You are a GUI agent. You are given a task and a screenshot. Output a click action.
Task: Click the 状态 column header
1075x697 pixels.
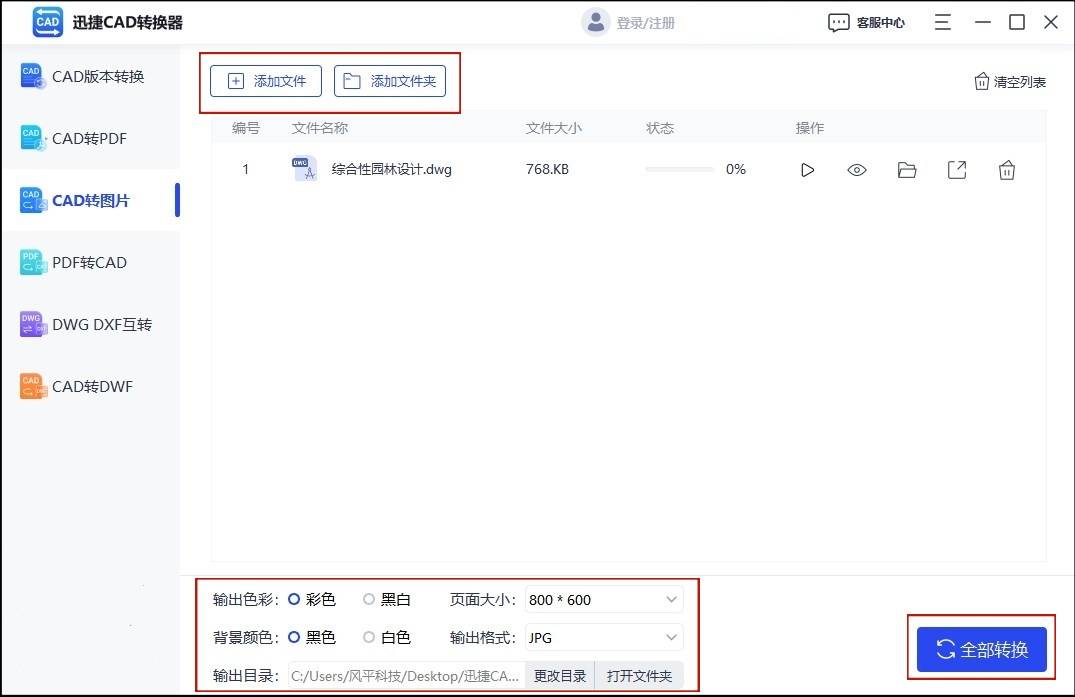[x=660, y=128]
